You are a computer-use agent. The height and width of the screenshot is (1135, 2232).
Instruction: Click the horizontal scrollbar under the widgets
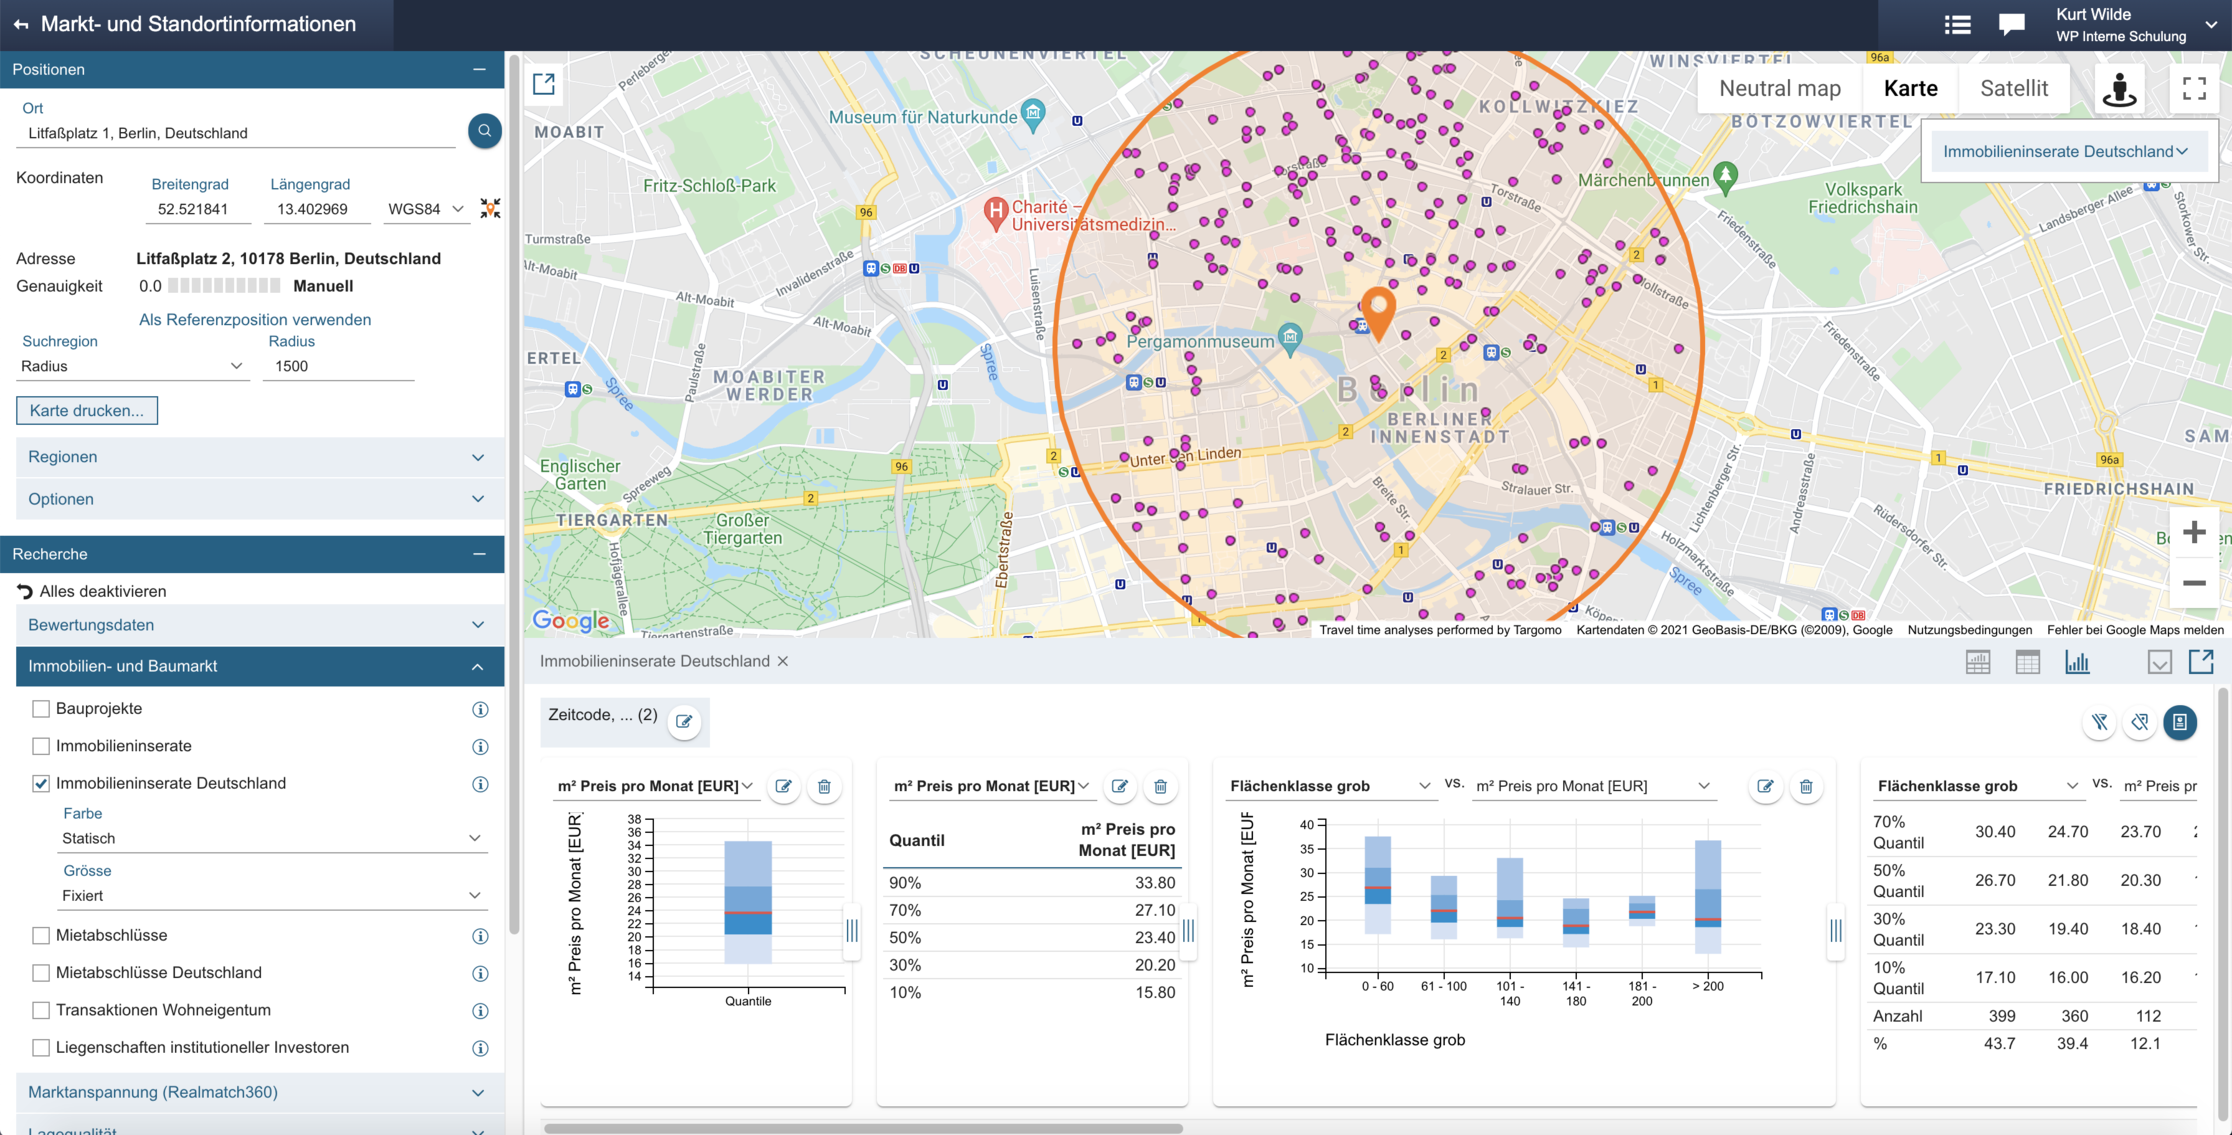(x=864, y=1129)
